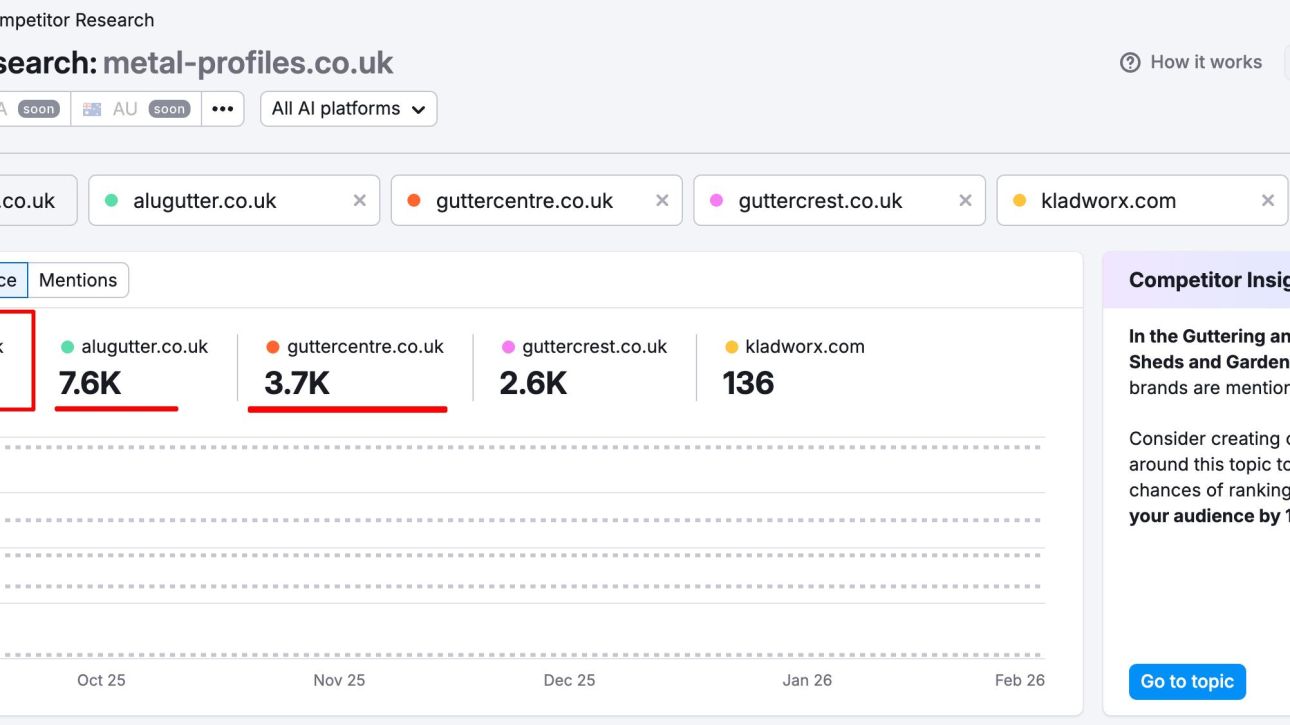Click the kladworx.com 136 metric
1290x725 pixels.
click(x=748, y=383)
